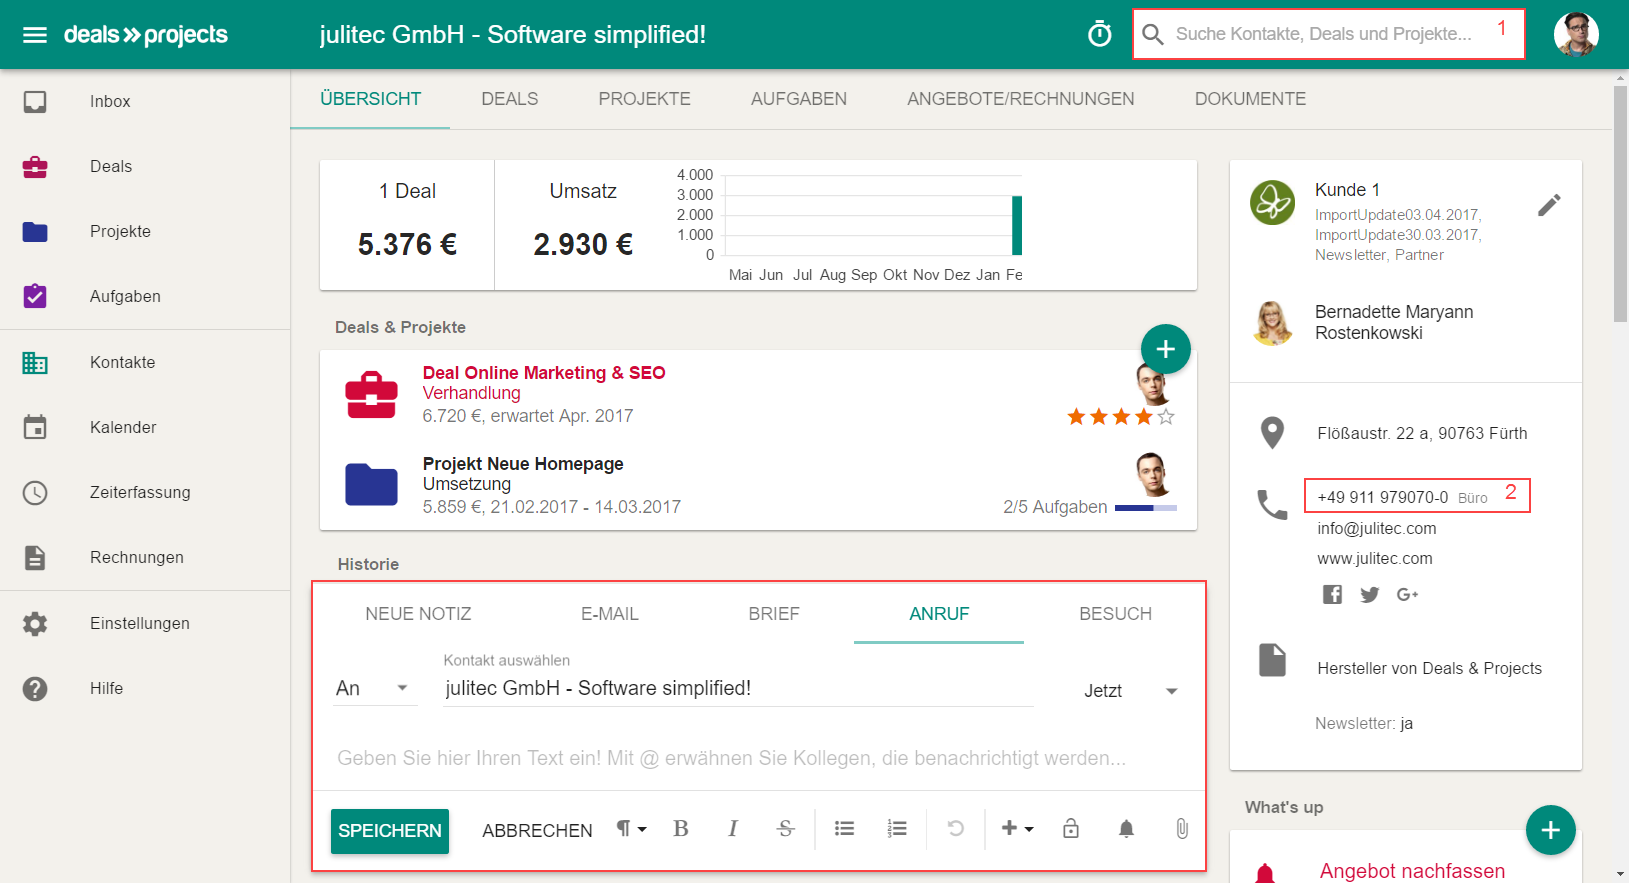This screenshot has width=1629, height=883.
Task: Open Deal Online Marketing & SEO
Action: (x=544, y=373)
